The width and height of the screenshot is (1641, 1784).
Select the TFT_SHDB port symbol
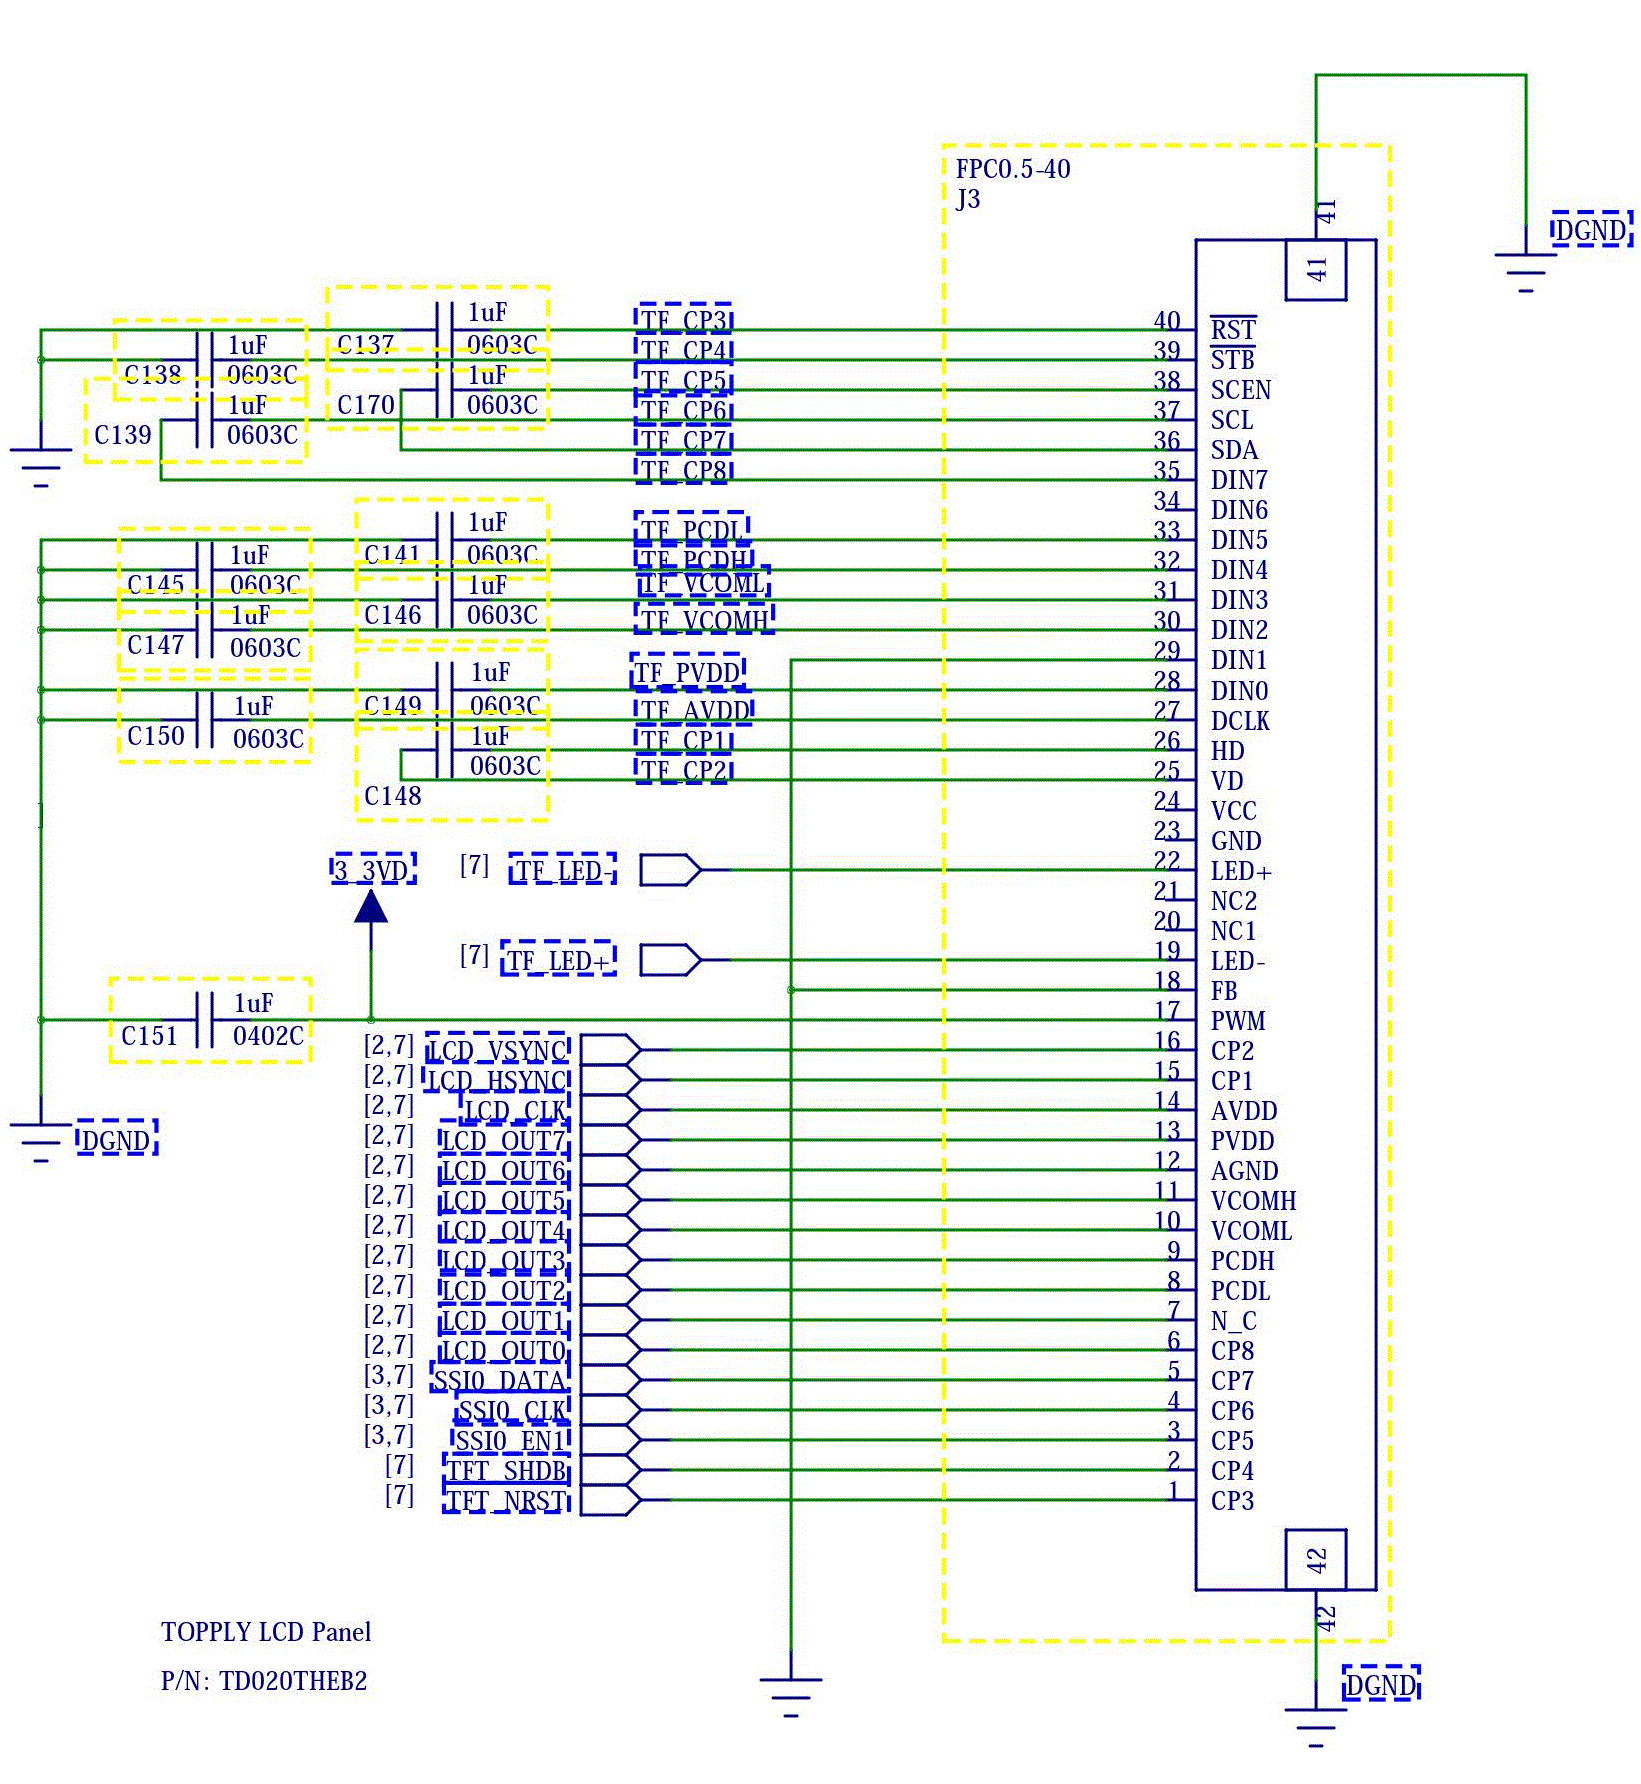[x=611, y=1470]
